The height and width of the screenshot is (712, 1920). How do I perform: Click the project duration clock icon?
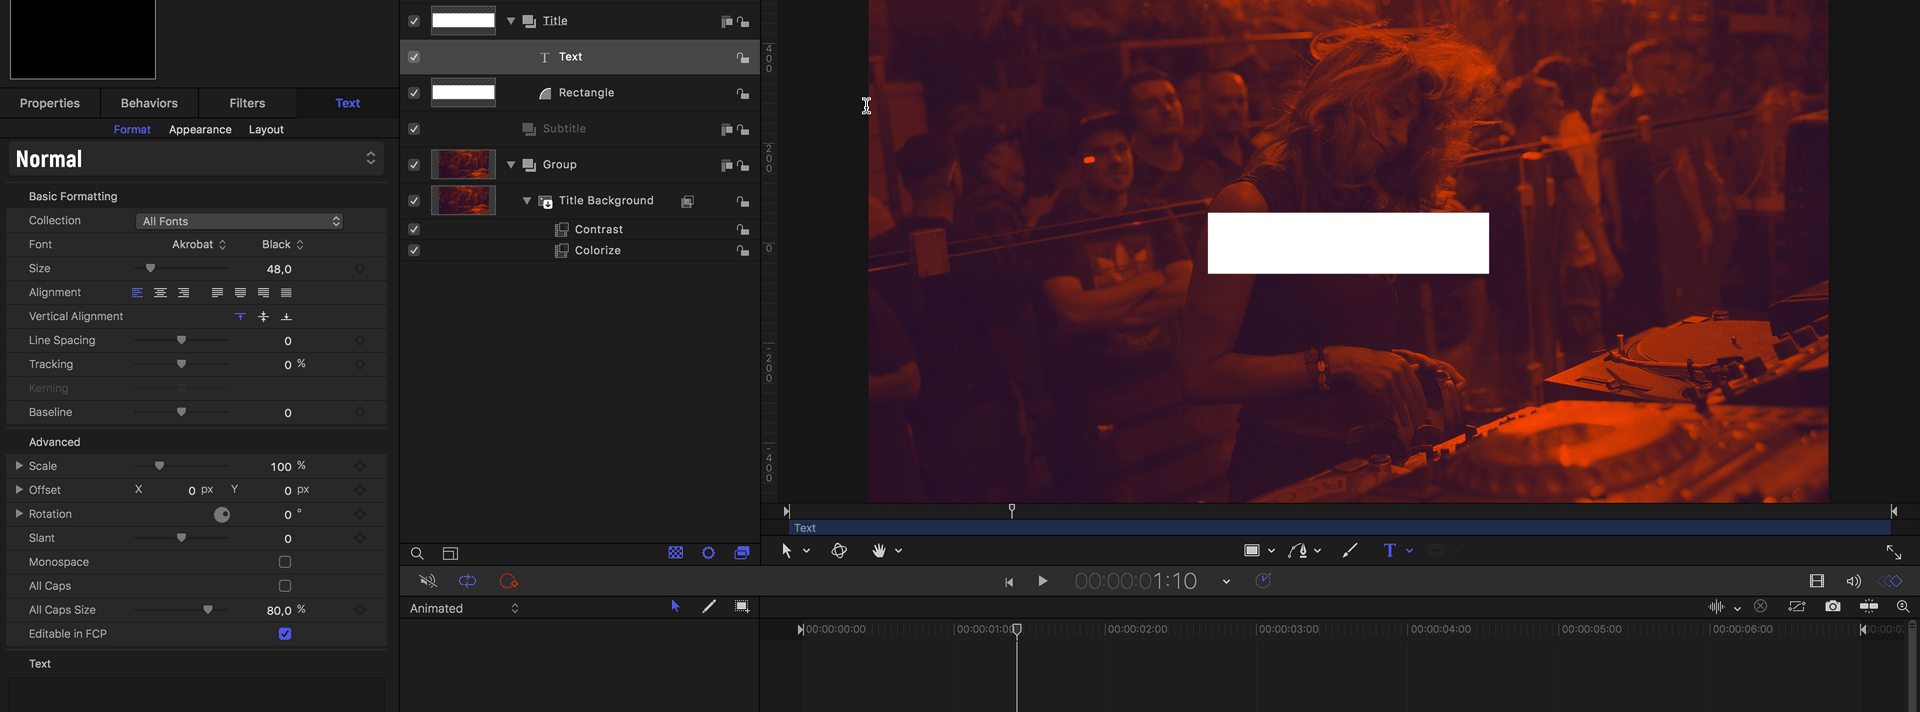(x=1263, y=581)
